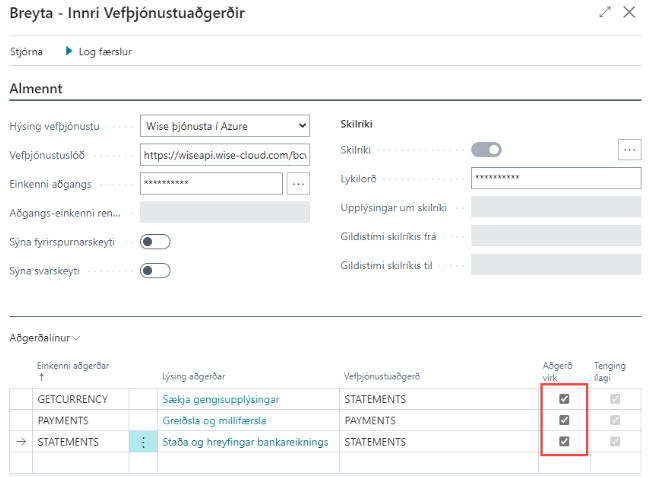Click the Log færslur play icon
Viewport: 651px width, 477px height.
(x=69, y=51)
